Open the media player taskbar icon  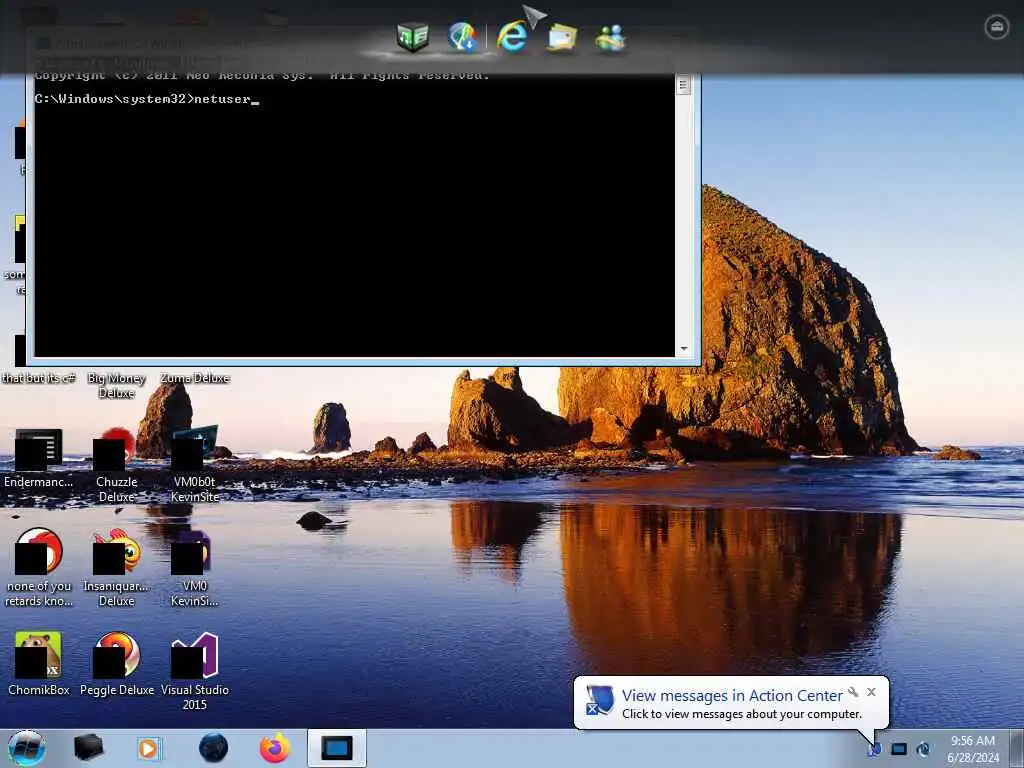click(149, 748)
